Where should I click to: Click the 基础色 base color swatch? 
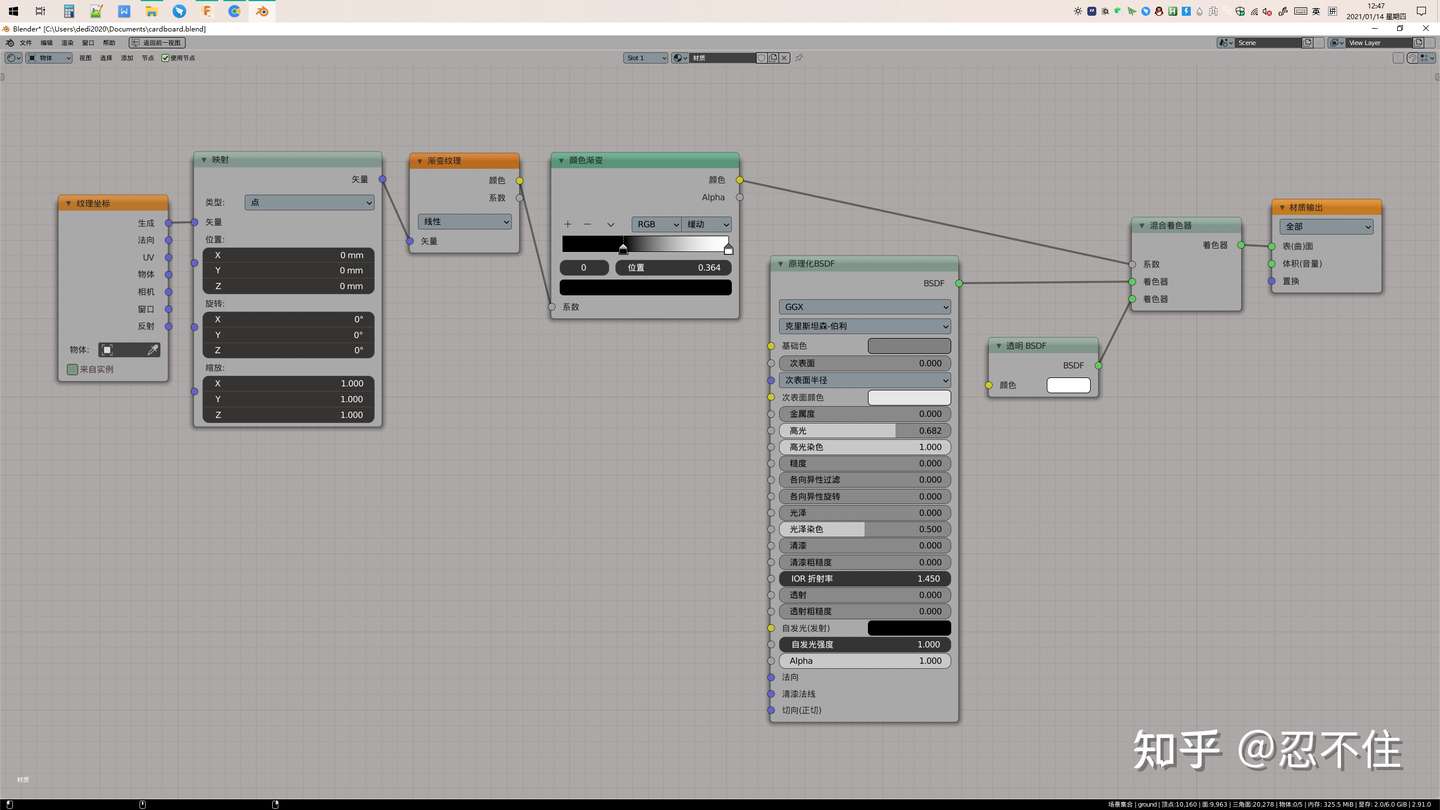909,346
